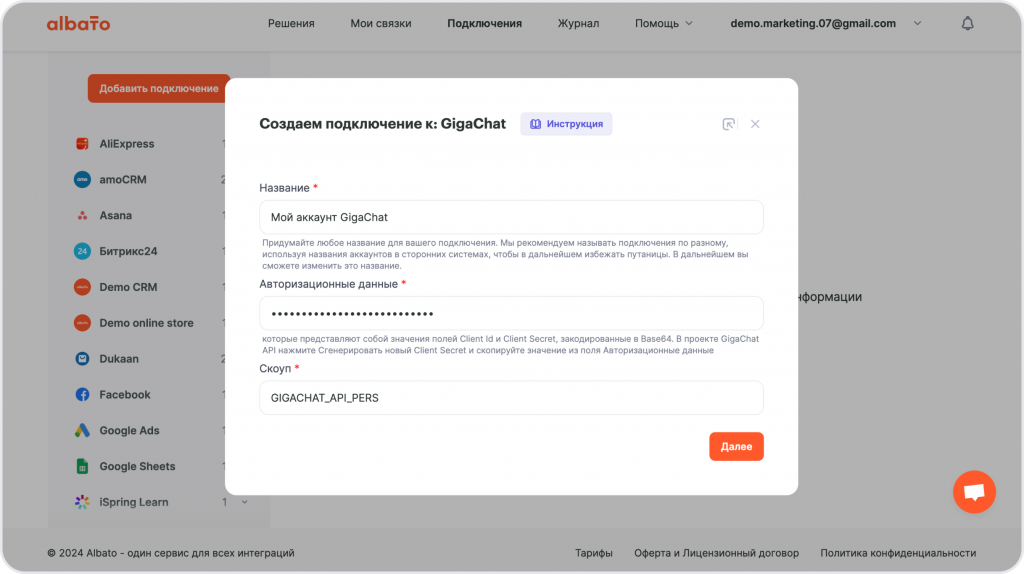1024x574 pixels.
Task: Open the Инструкция guide button
Action: (x=566, y=124)
